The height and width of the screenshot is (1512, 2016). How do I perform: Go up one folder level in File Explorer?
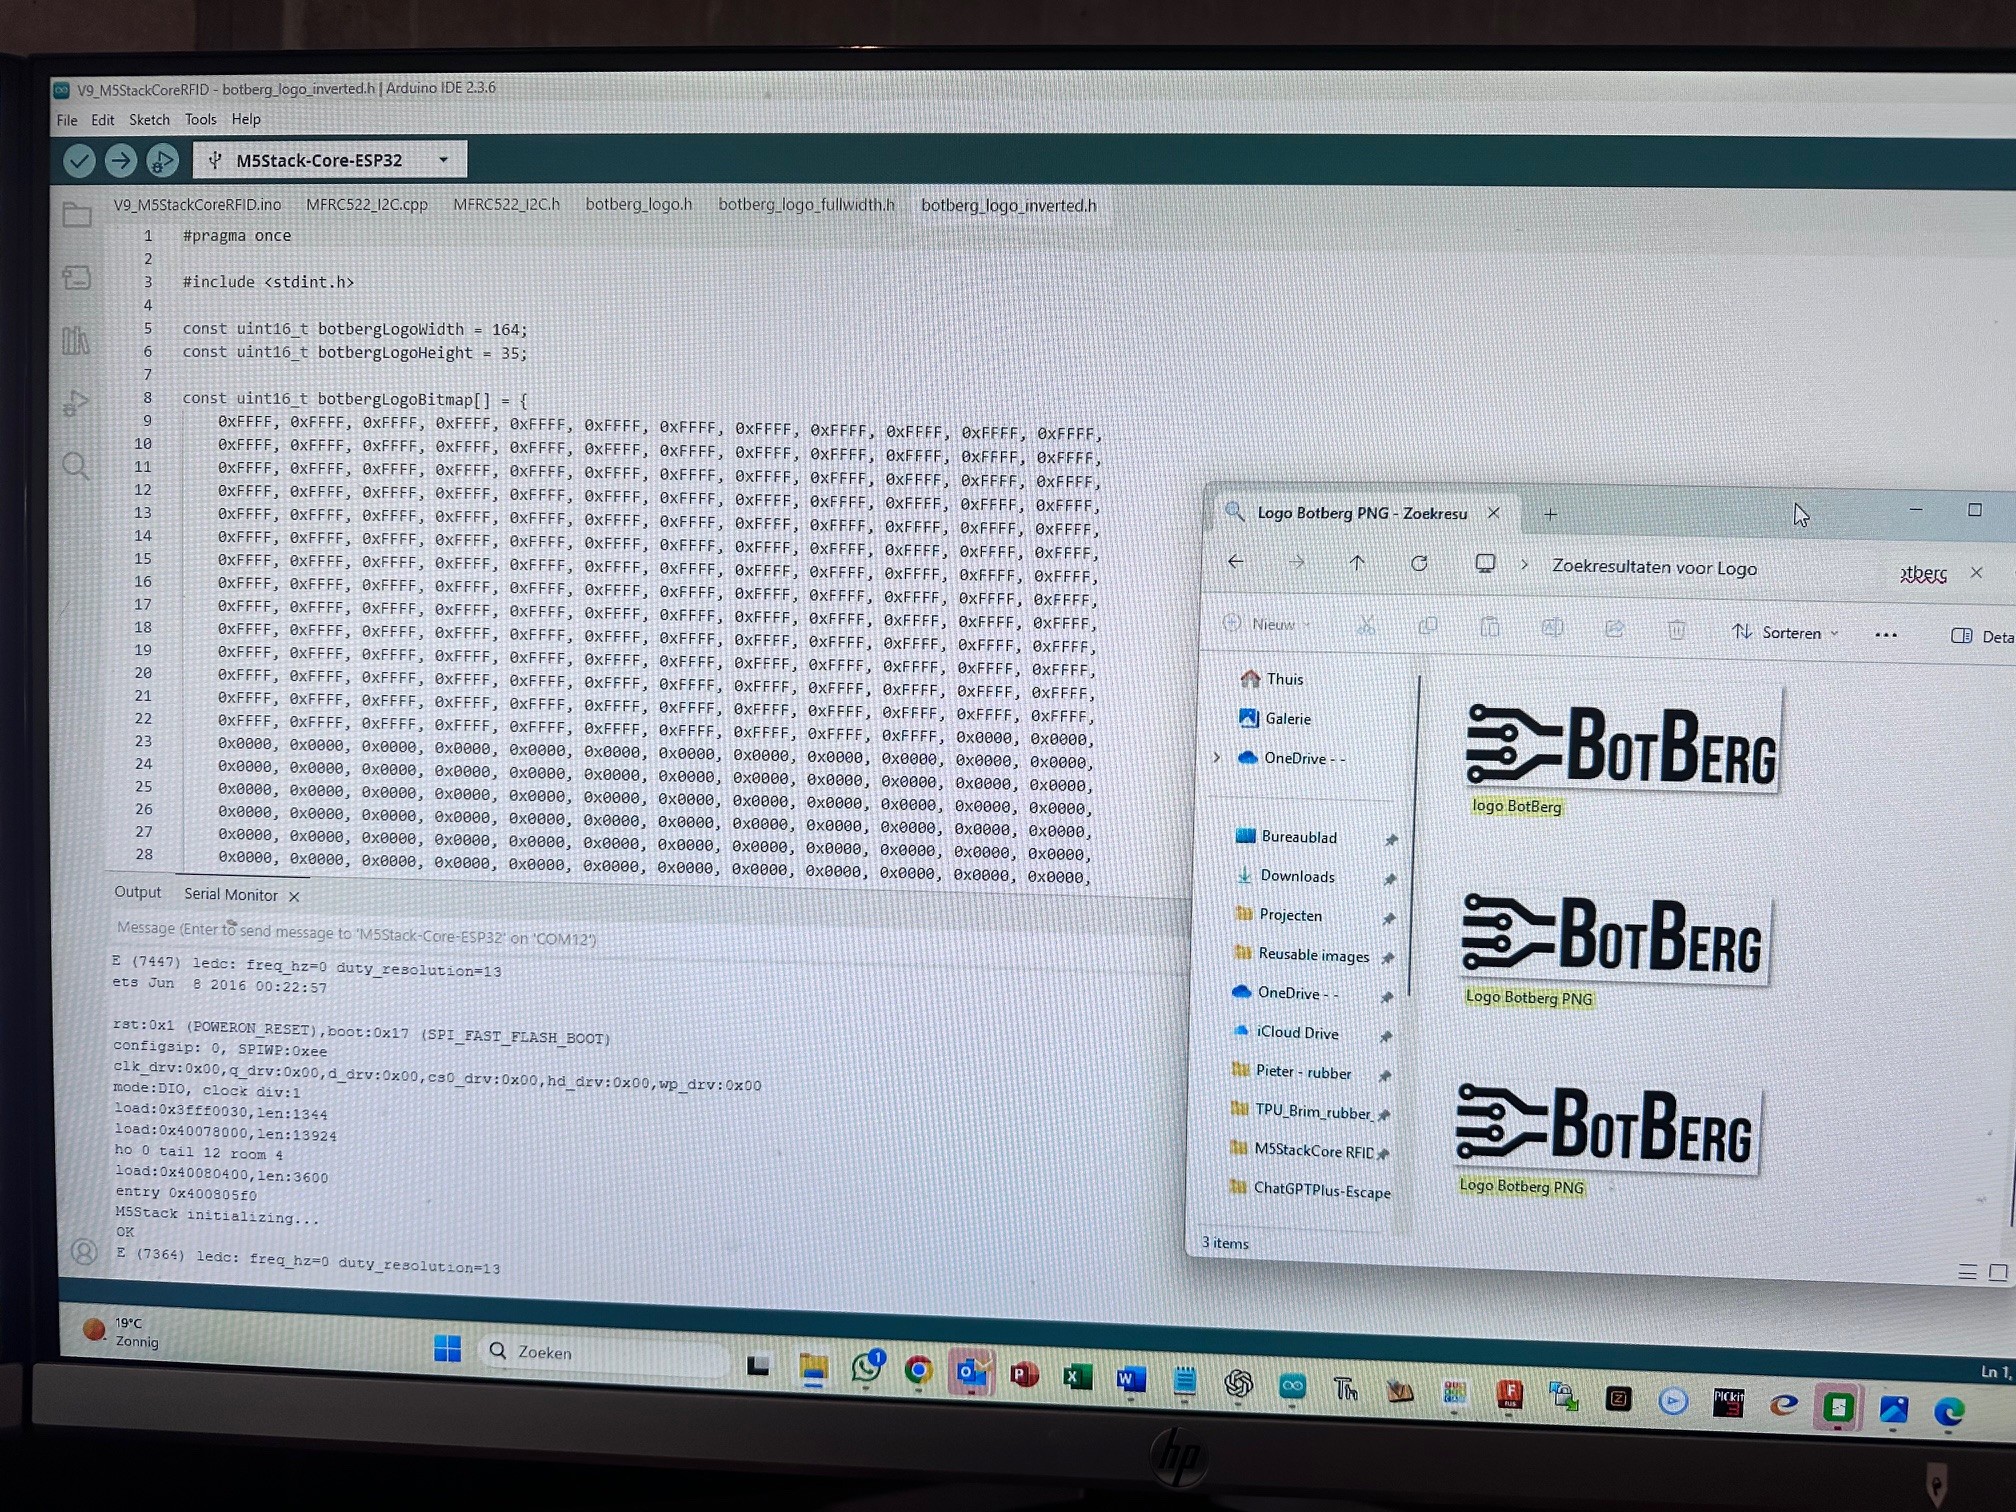pos(1357,563)
